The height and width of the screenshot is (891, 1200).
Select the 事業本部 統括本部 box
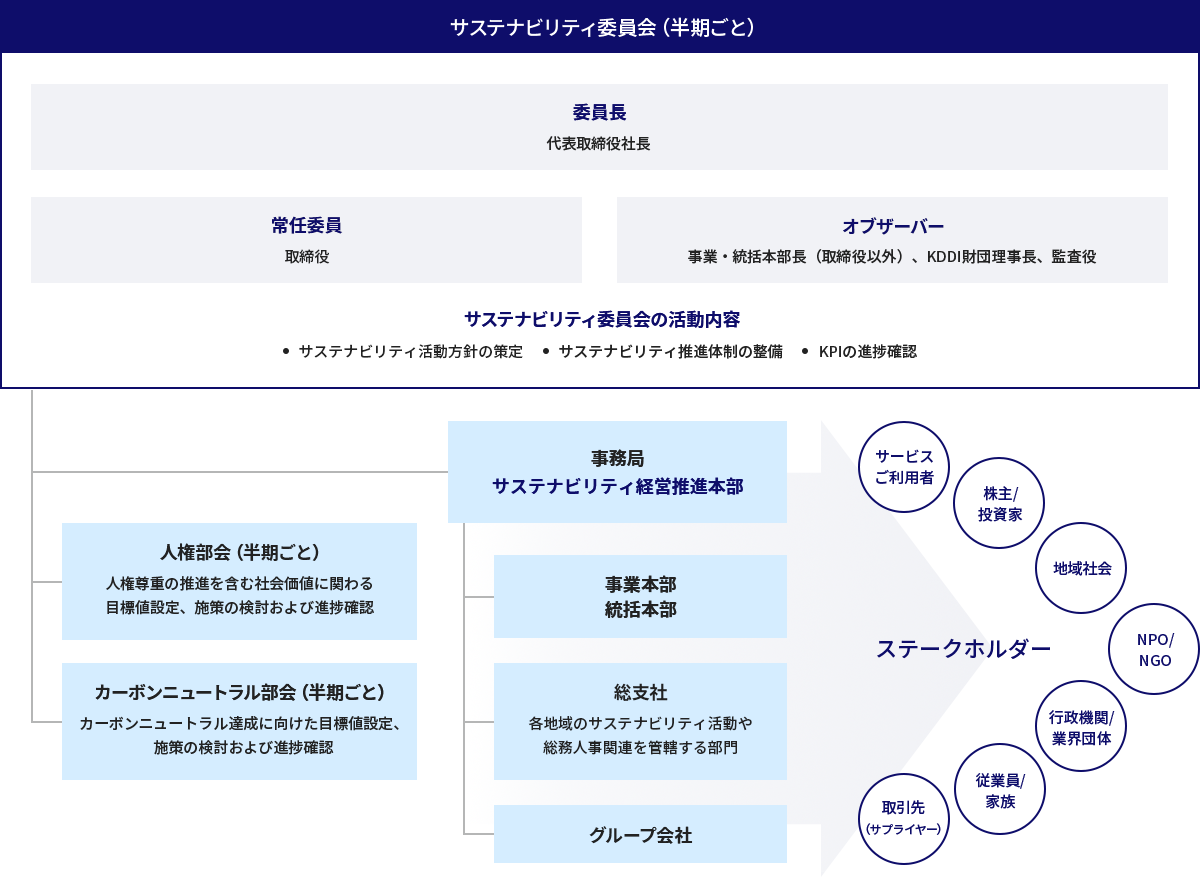[x=640, y=597]
